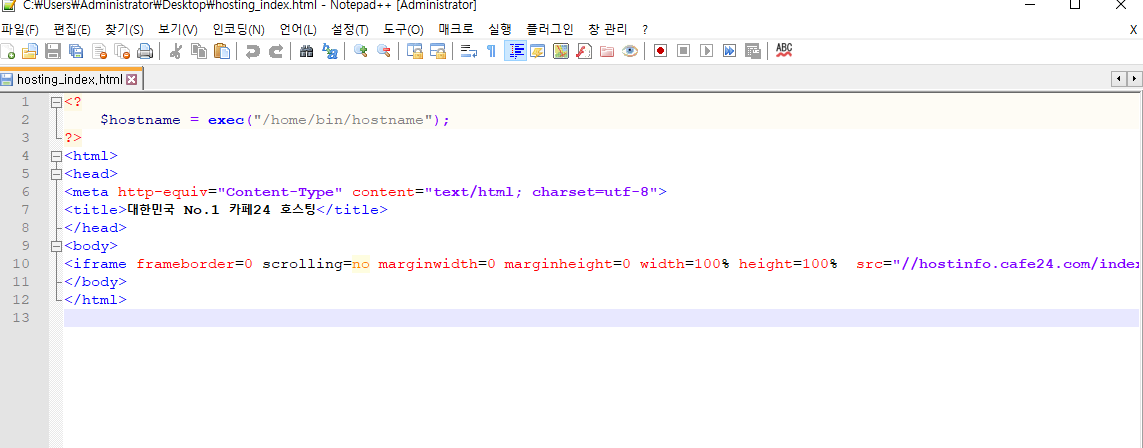
Task: Open the 인코딩(N) menu
Action: coord(238,30)
